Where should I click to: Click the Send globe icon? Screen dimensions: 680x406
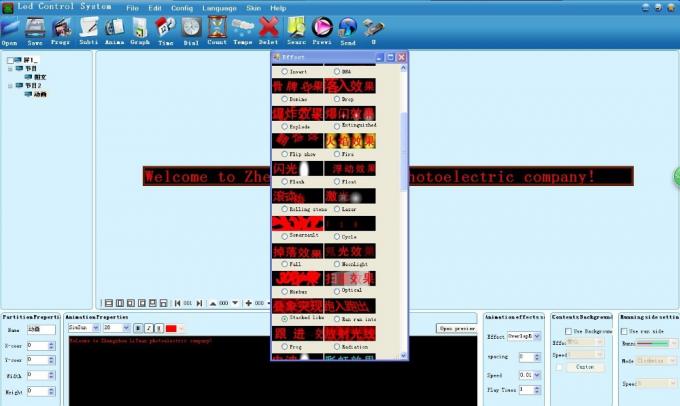tap(348, 29)
